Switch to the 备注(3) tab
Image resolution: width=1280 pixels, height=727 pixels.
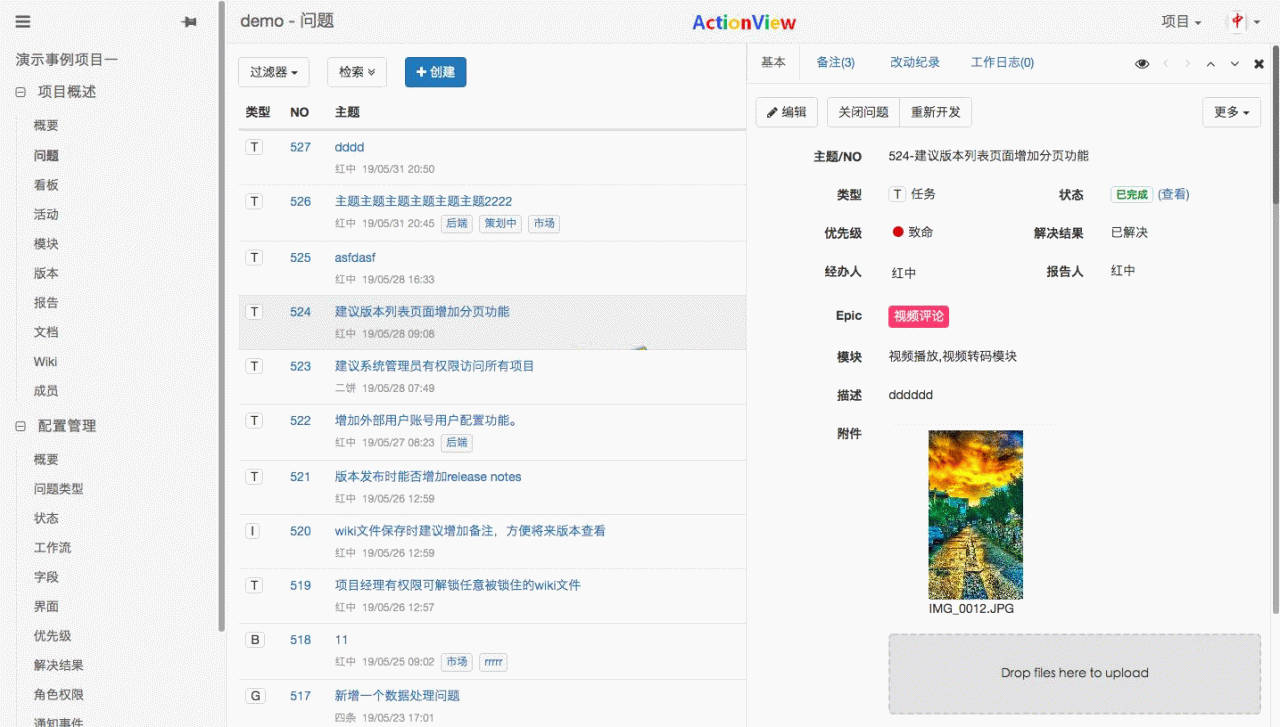(x=835, y=62)
